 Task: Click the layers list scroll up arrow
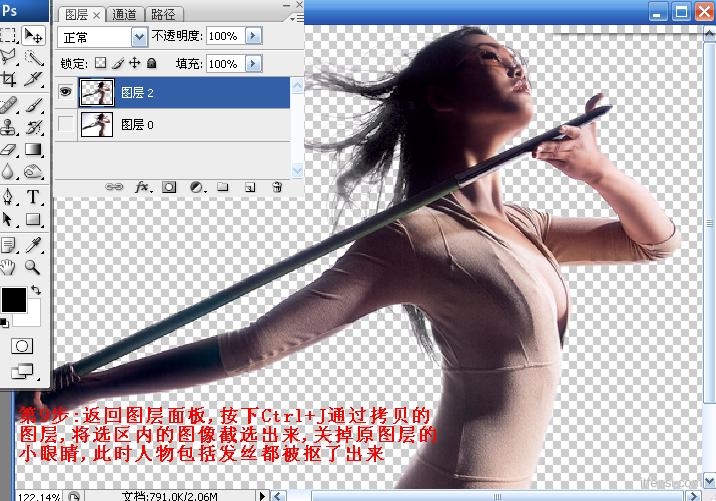pos(297,85)
